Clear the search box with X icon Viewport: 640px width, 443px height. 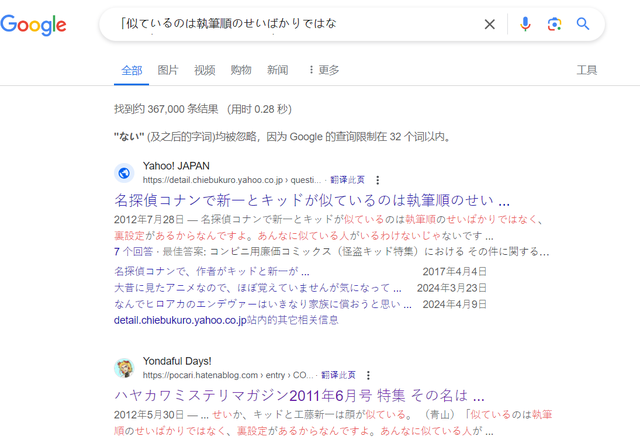pos(489,24)
